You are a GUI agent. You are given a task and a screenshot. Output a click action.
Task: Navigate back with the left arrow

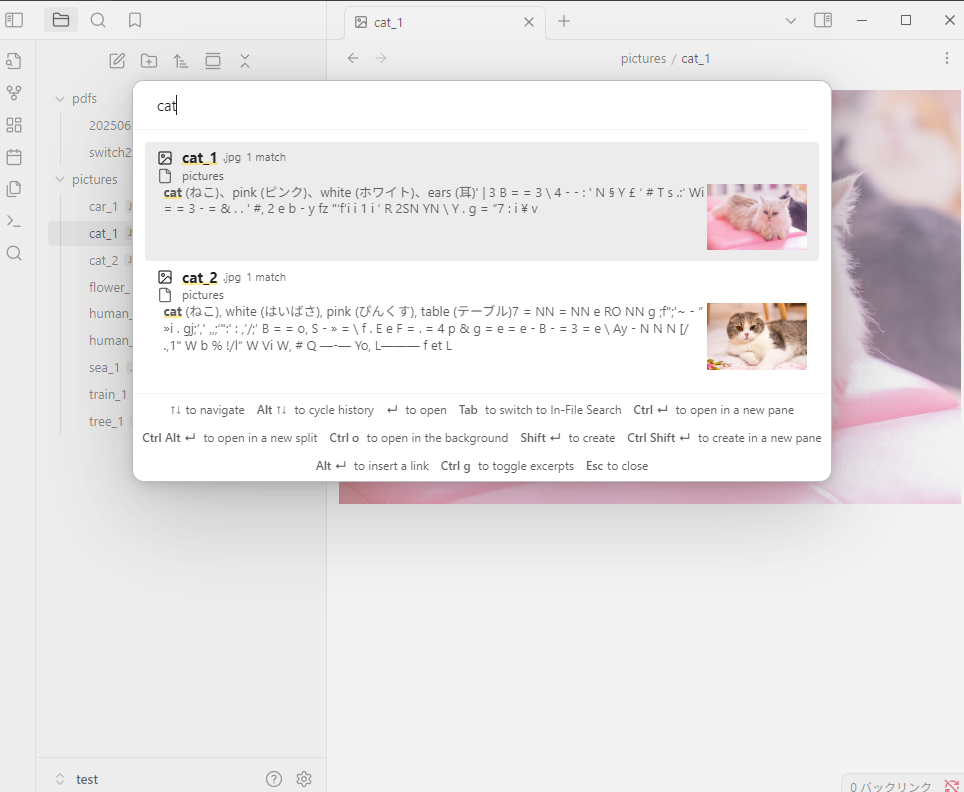353,58
